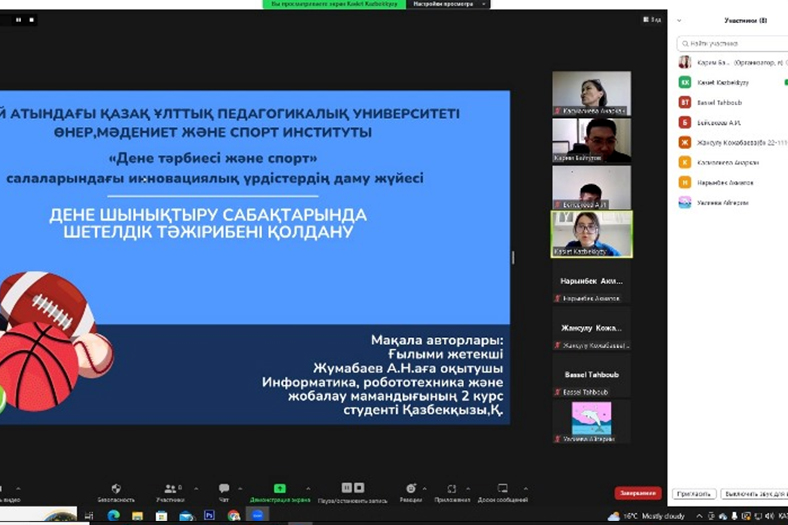This screenshot has height=525, width=788.
Task: Open the Reactions (Реакции) icon
Action: (x=410, y=489)
